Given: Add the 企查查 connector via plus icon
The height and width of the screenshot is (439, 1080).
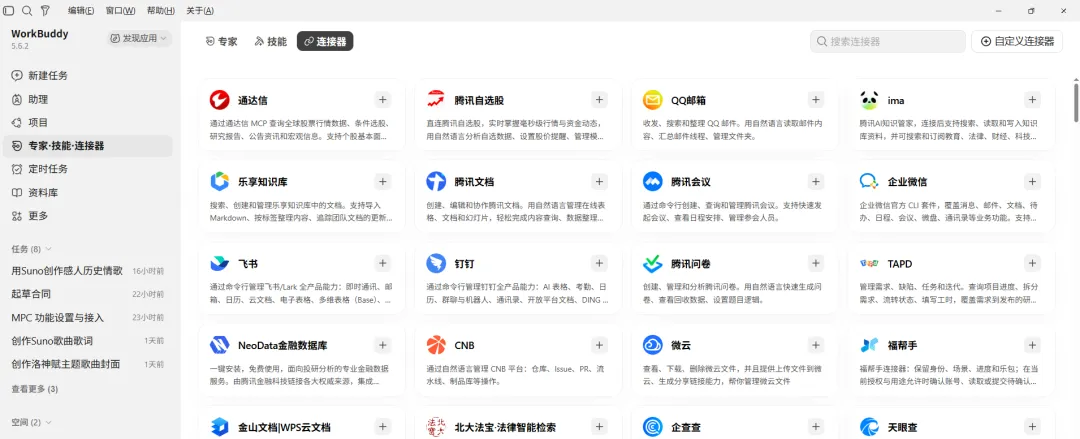Looking at the screenshot, I should point(816,427).
